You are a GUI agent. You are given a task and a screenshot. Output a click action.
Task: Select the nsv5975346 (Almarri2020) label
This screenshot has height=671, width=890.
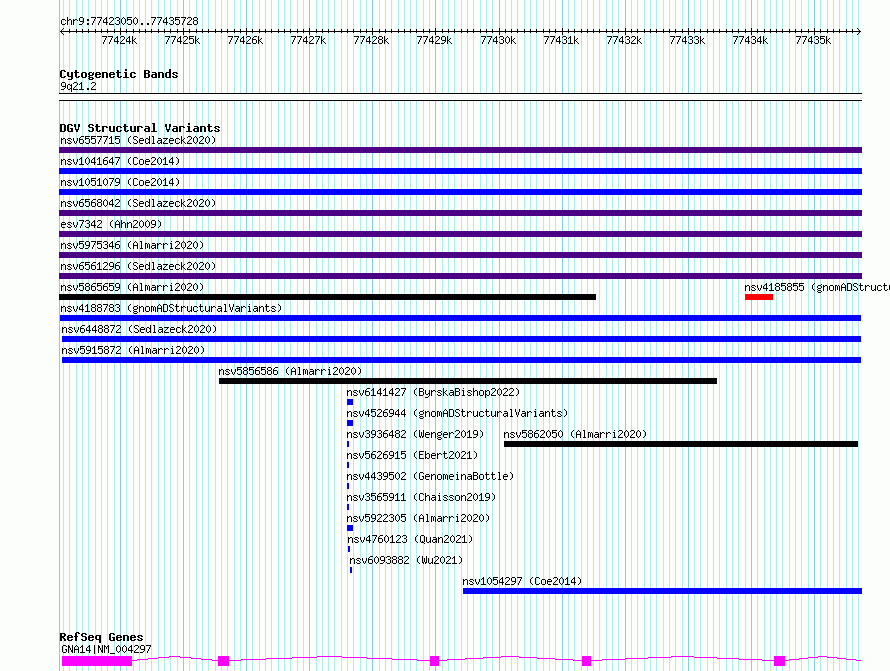[x=132, y=245]
